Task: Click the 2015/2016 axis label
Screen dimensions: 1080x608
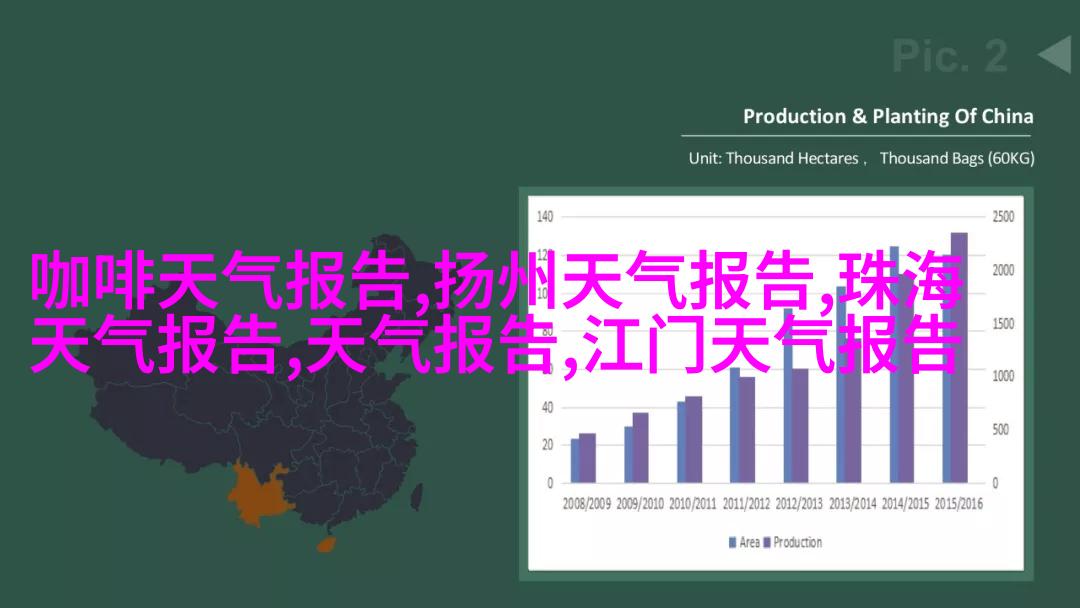Action: click(x=959, y=504)
